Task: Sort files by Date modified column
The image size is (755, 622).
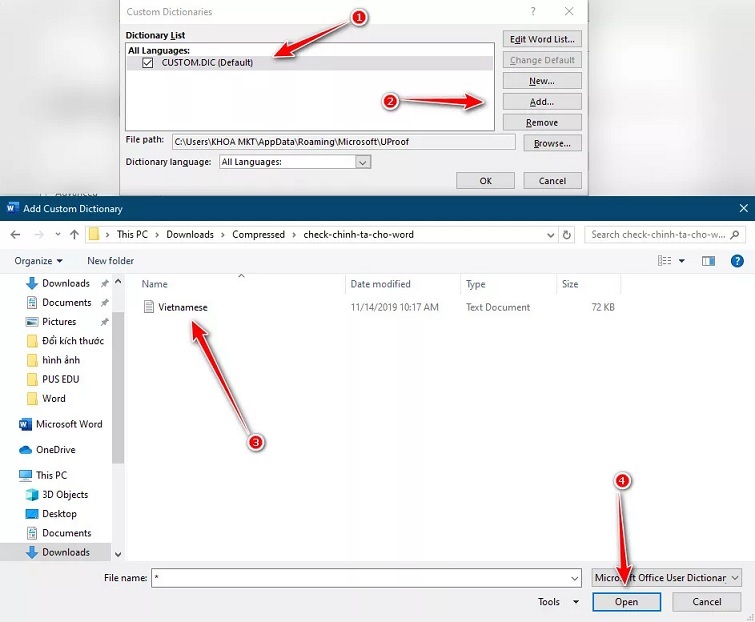Action: click(x=380, y=284)
